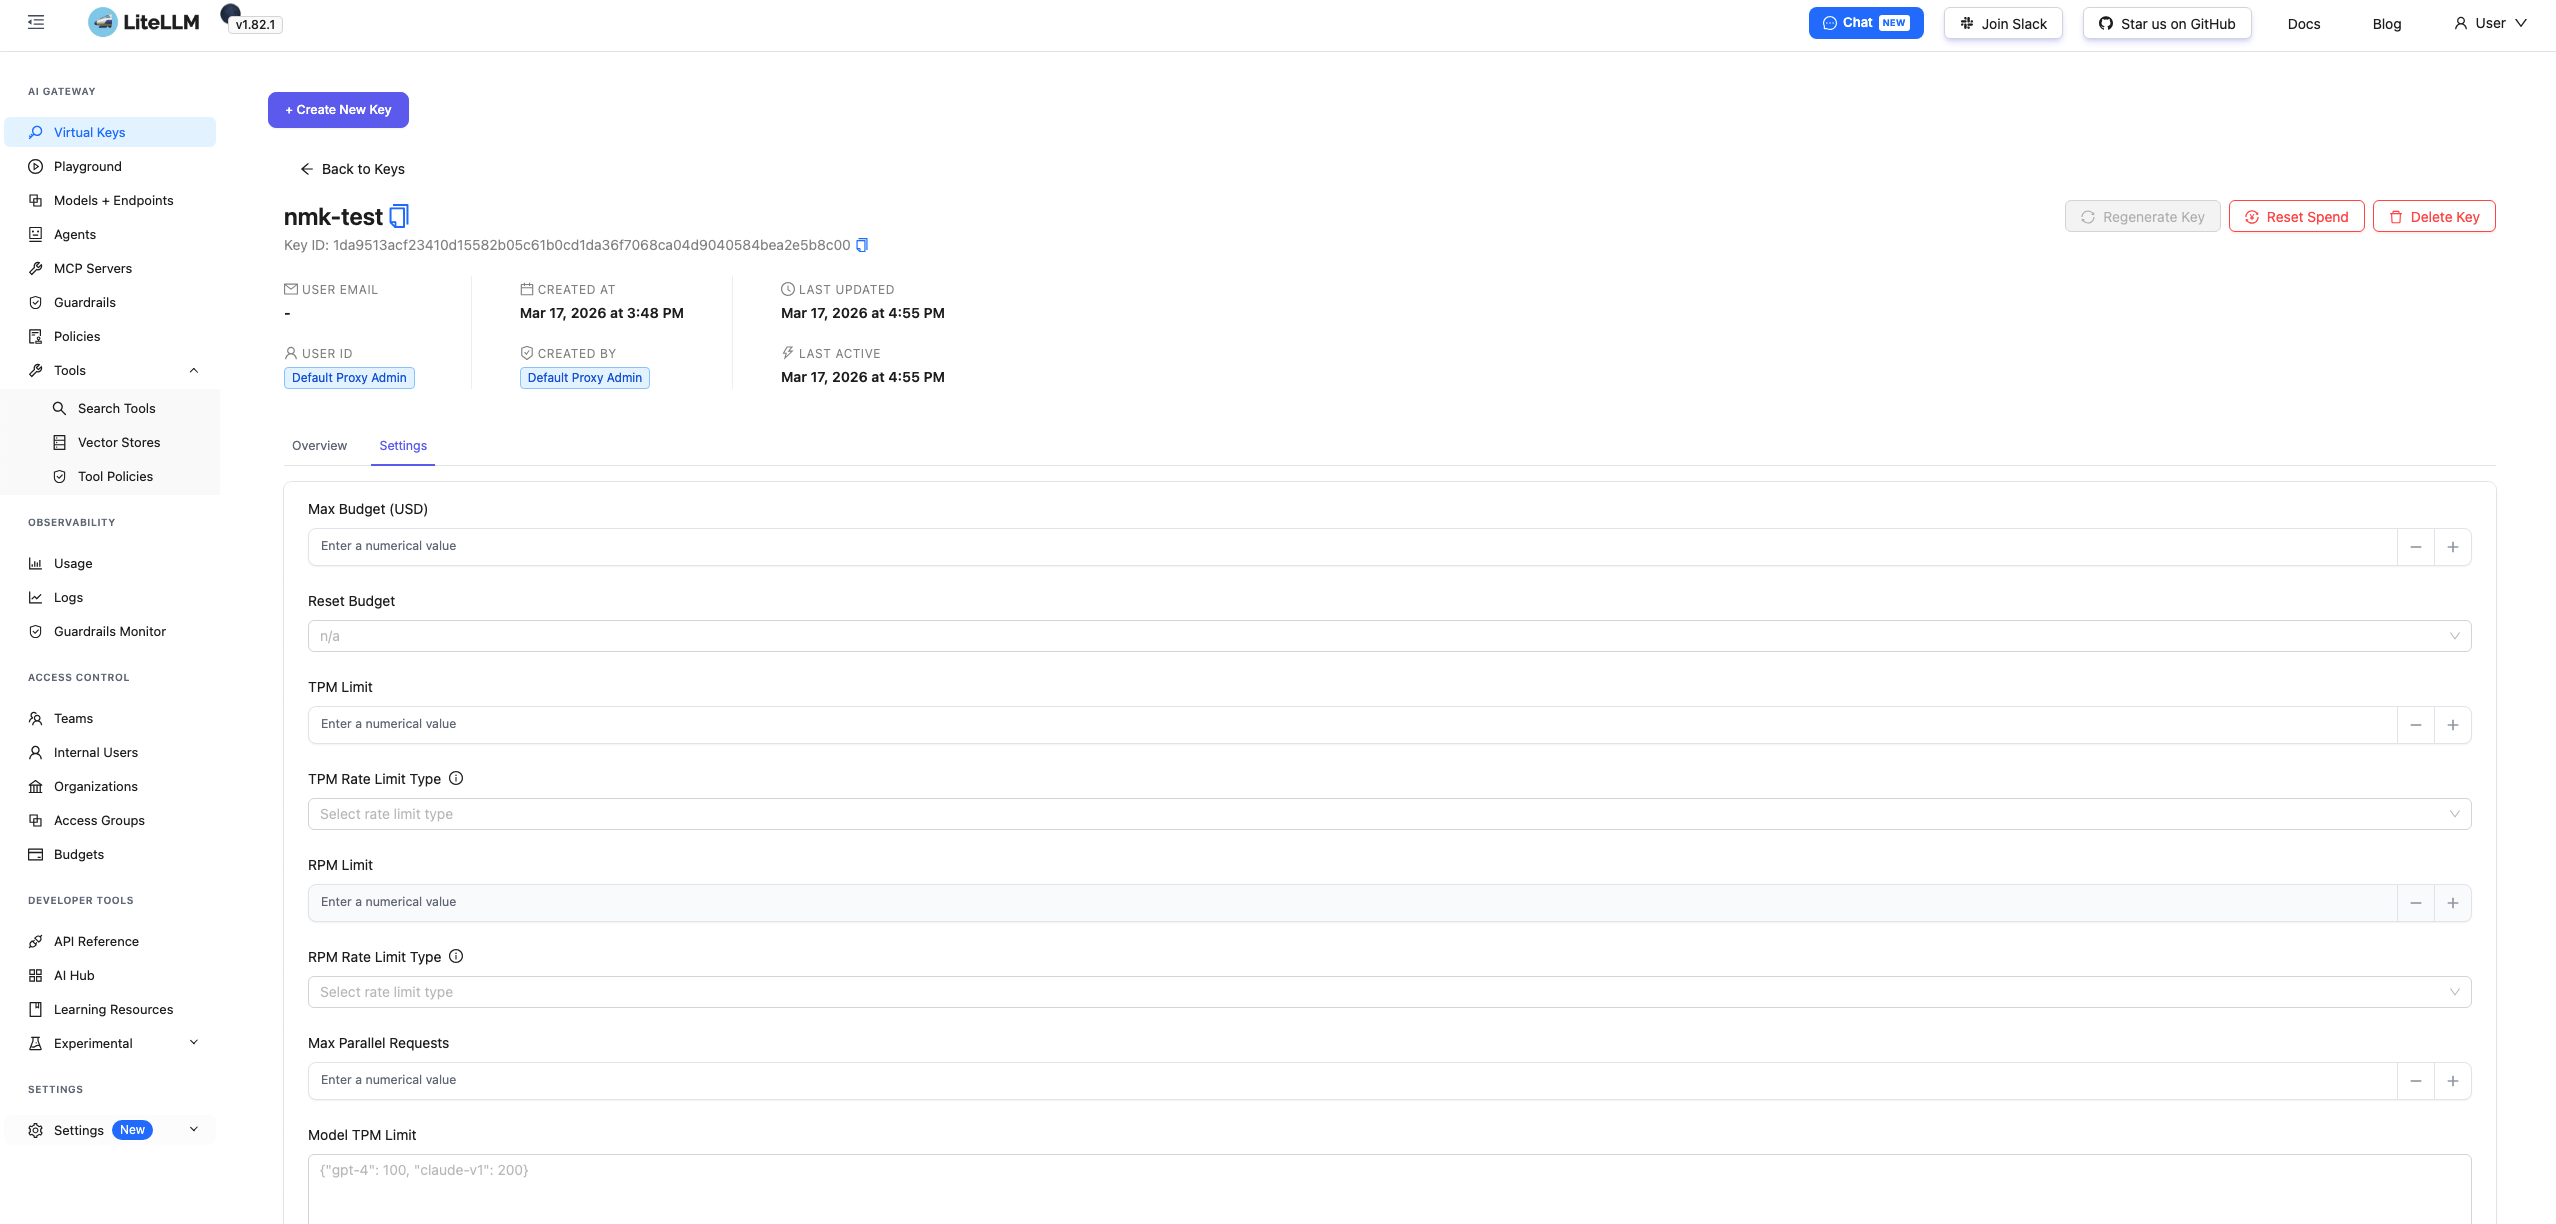Click the Model TPM Limit text area

pos(1388,1188)
